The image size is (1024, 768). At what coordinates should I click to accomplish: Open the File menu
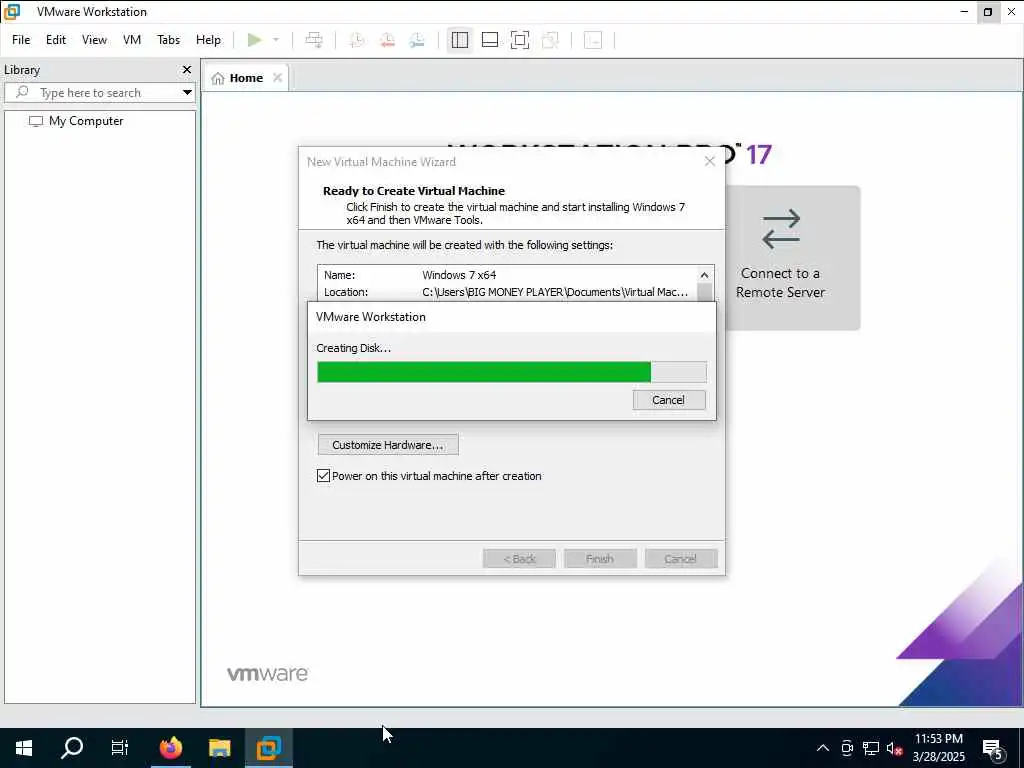point(21,40)
